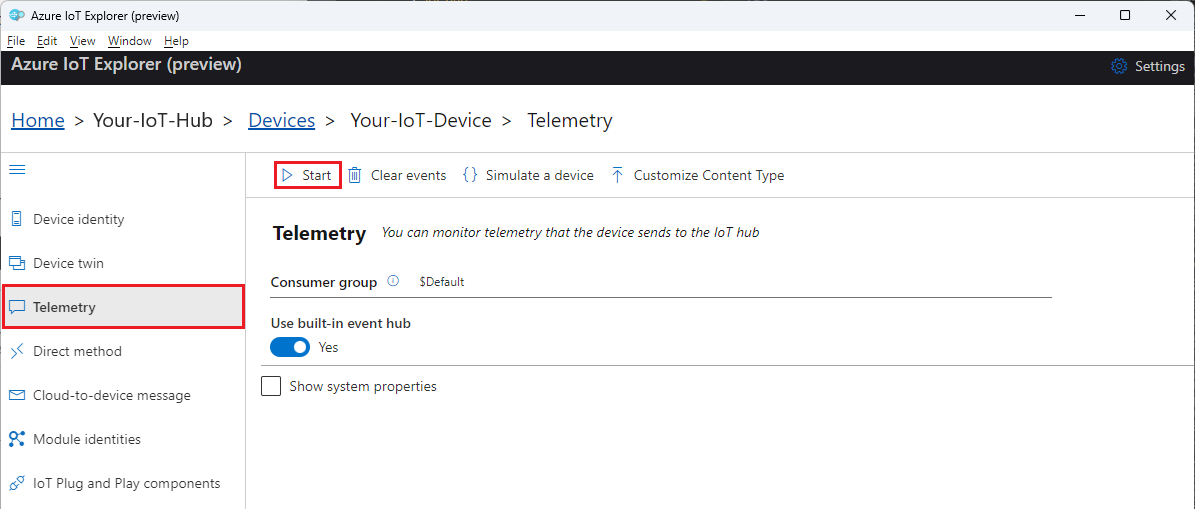Select the Device identity sidebar icon
Screen dimensions: 1195x509
tap(17, 219)
